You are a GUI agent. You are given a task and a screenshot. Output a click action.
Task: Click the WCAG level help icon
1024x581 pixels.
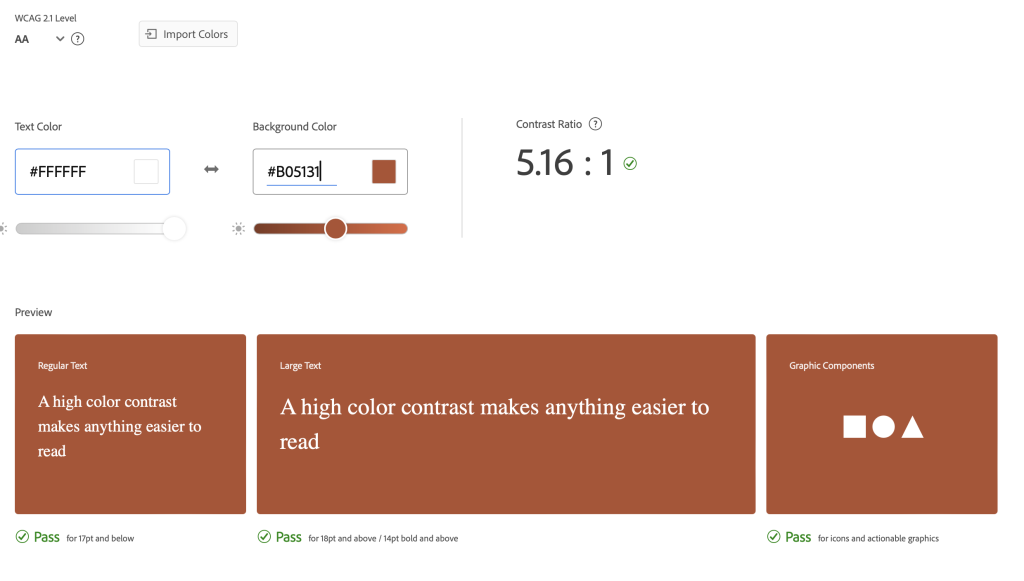pyautogui.click(x=78, y=39)
